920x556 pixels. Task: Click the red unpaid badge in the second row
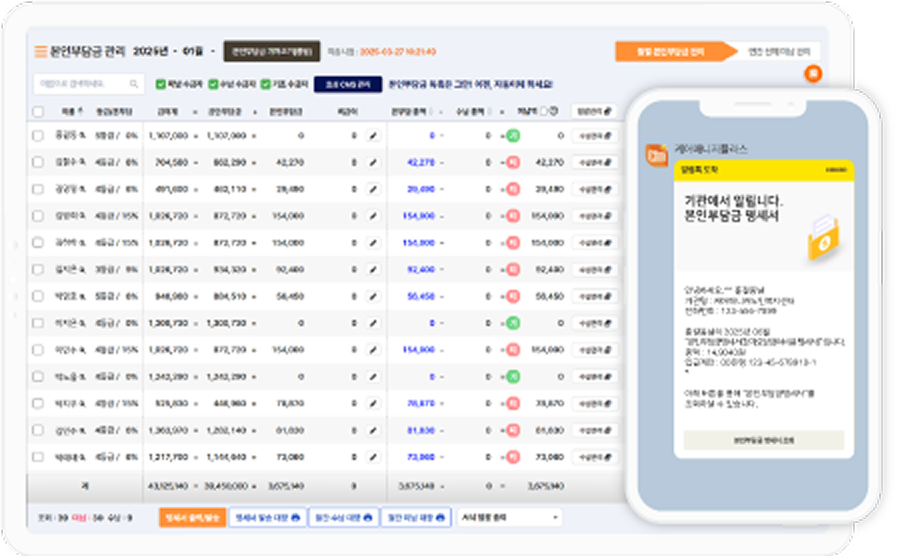pyautogui.click(x=511, y=162)
